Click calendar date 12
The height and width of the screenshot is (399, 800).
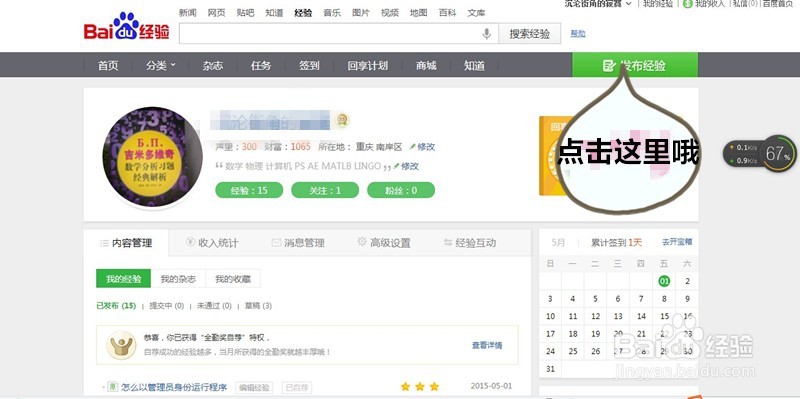[595, 316]
